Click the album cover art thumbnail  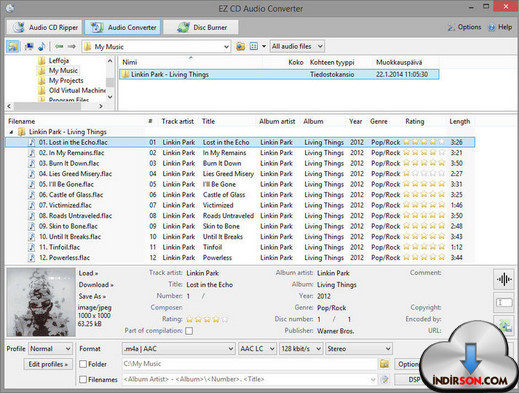click(41, 302)
